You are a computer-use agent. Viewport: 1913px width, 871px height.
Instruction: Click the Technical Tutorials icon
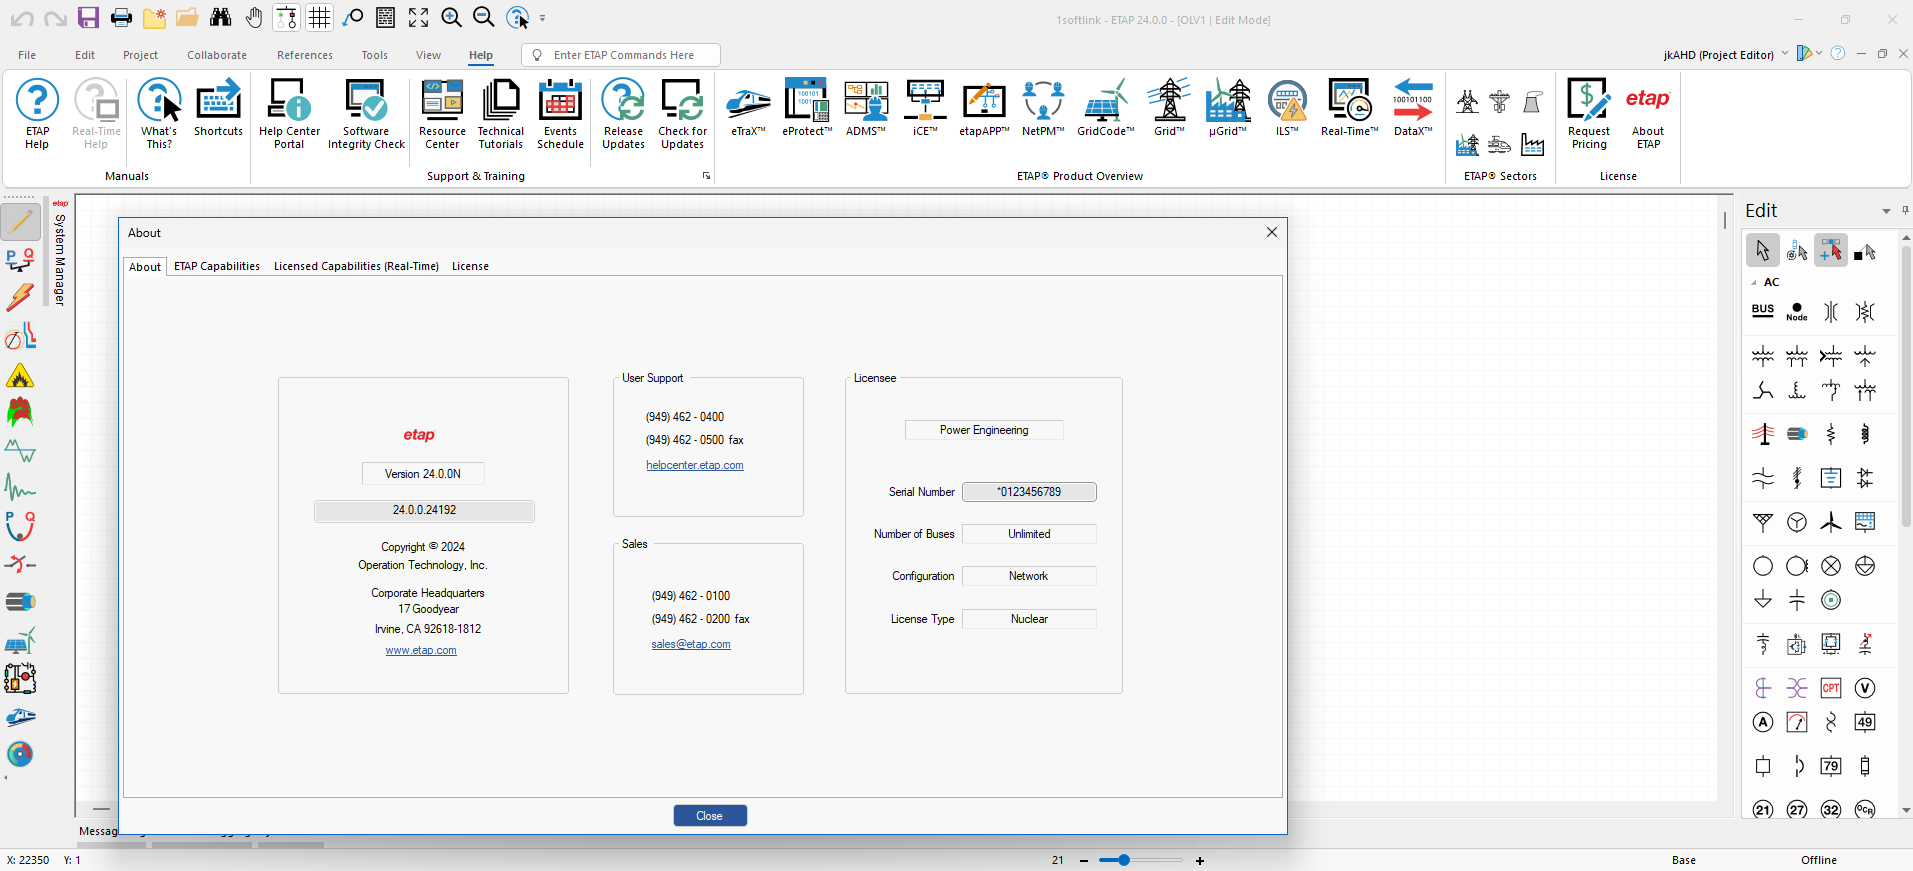[x=500, y=114]
